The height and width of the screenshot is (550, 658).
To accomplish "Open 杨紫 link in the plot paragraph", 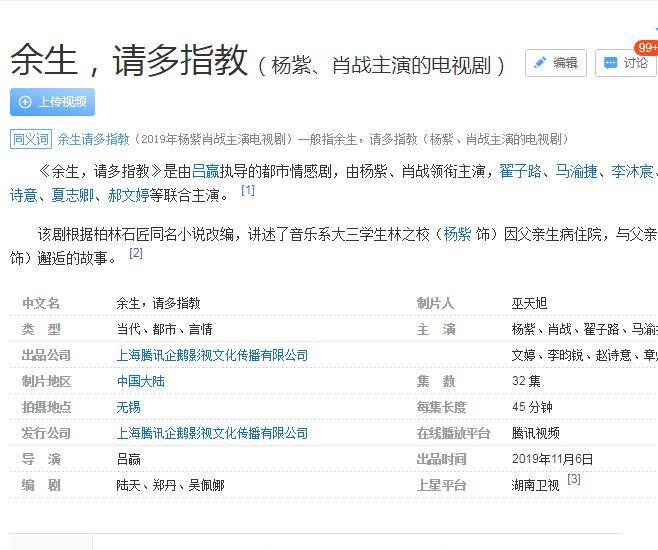I will coord(456,235).
